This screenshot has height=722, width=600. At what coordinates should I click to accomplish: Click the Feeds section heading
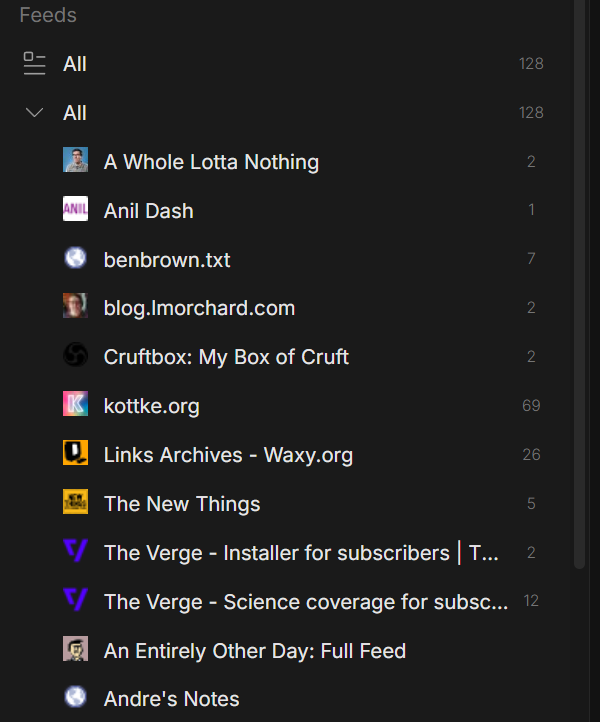tap(48, 15)
